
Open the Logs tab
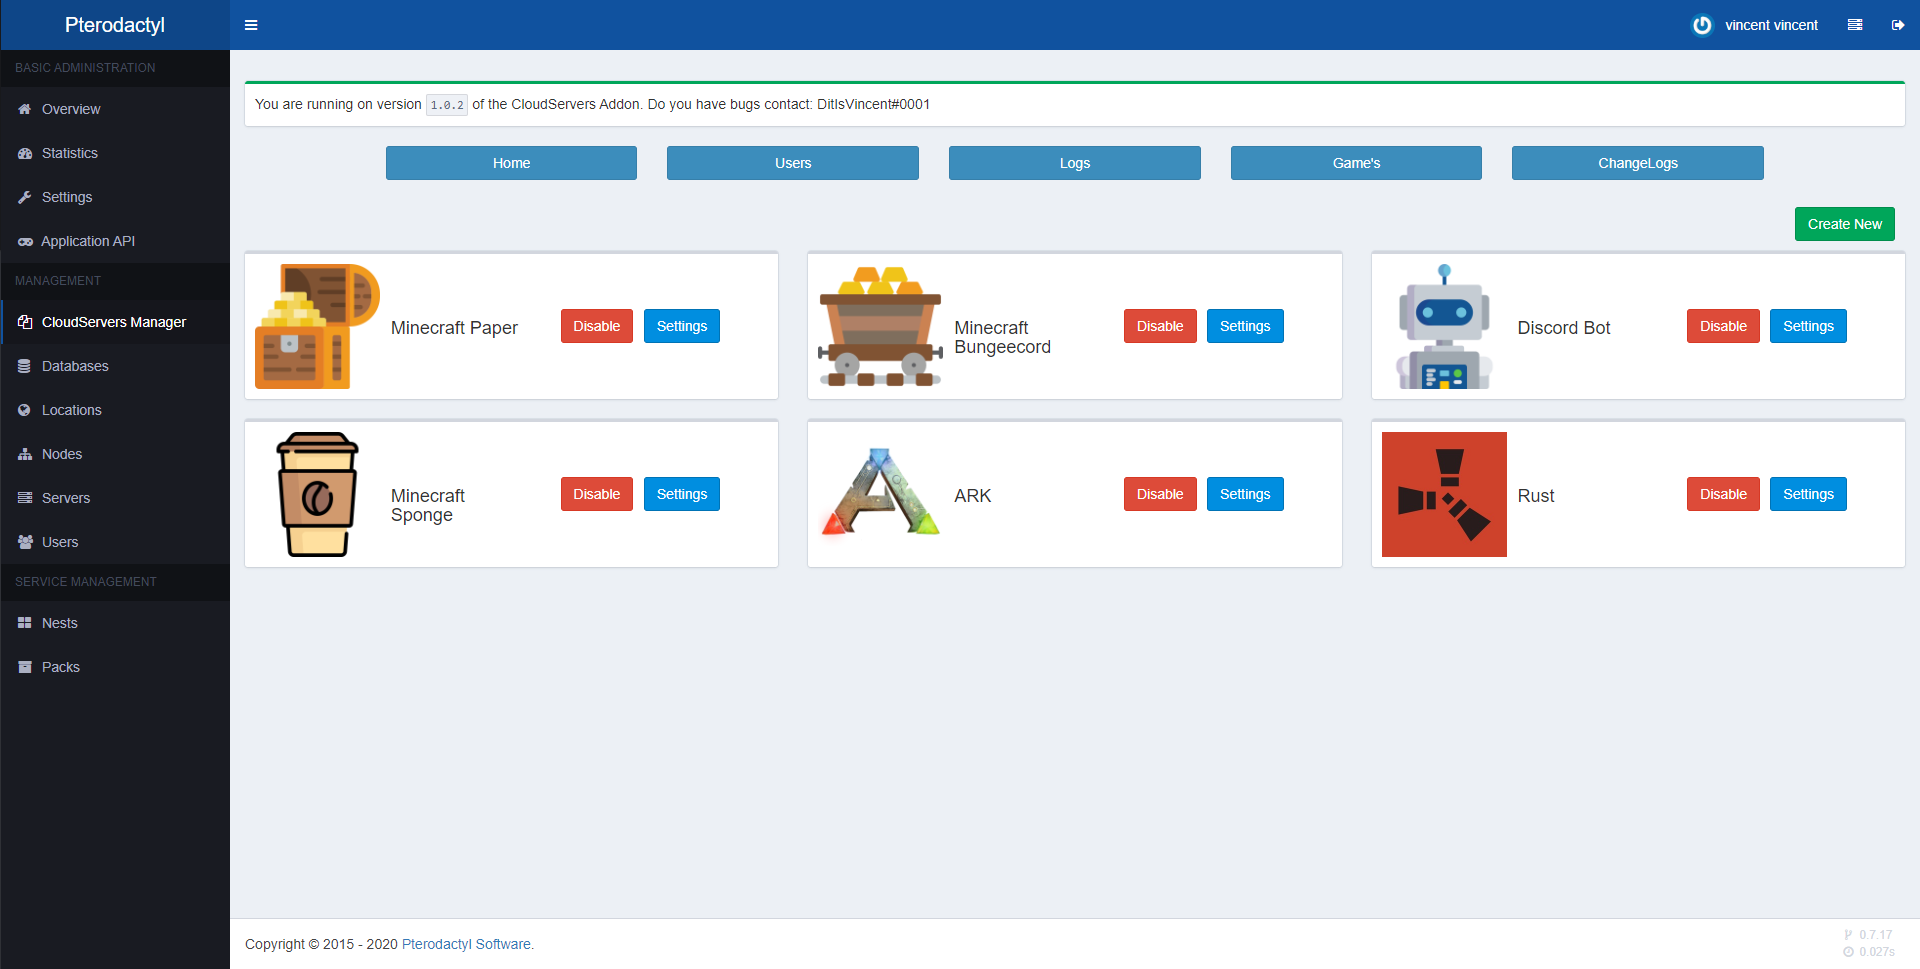tap(1074, 163)
